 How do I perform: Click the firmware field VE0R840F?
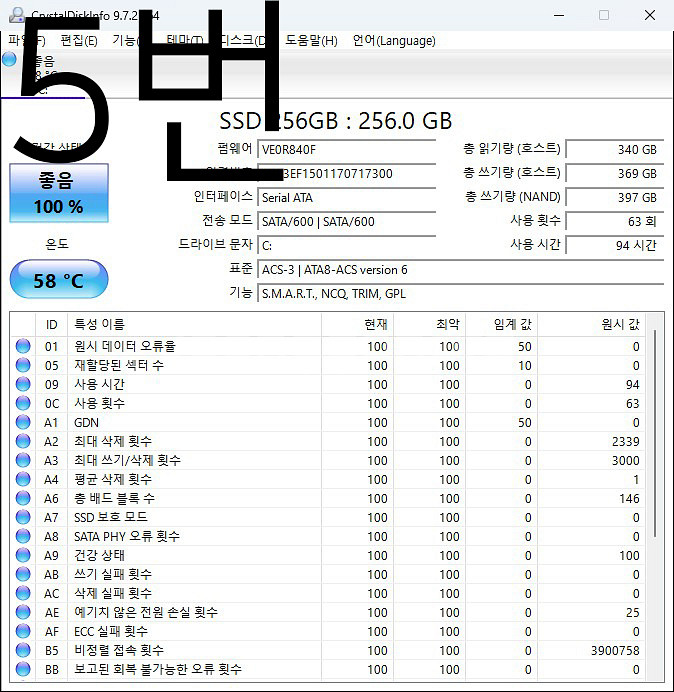click(x=347, y=150)
